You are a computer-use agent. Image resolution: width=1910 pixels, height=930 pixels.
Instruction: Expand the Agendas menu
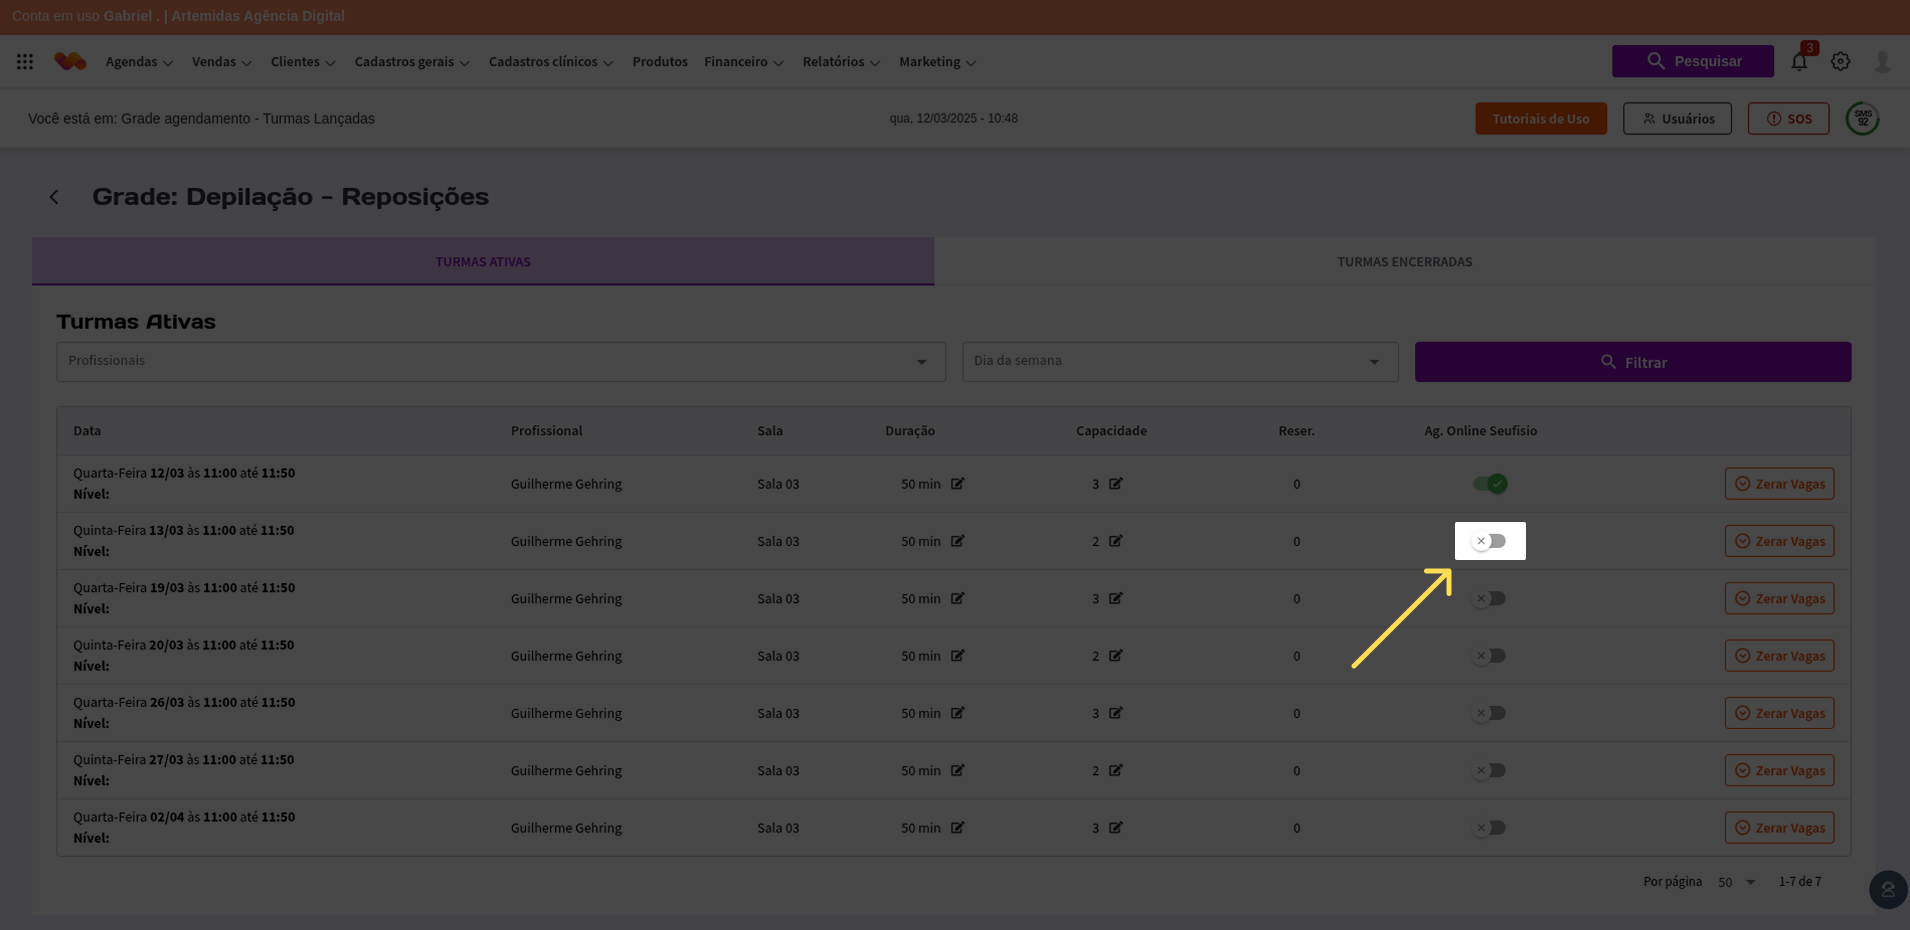pyautogui.click(x=139, y=62)
